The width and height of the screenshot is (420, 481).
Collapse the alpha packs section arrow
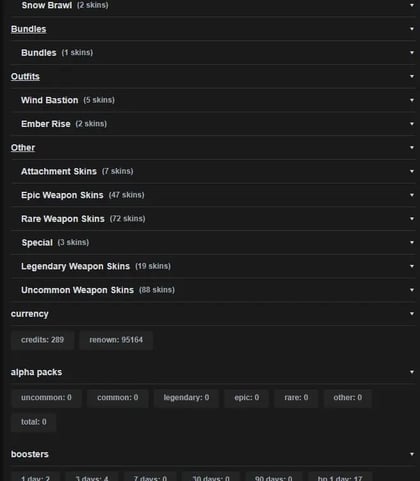click(412, 372)
